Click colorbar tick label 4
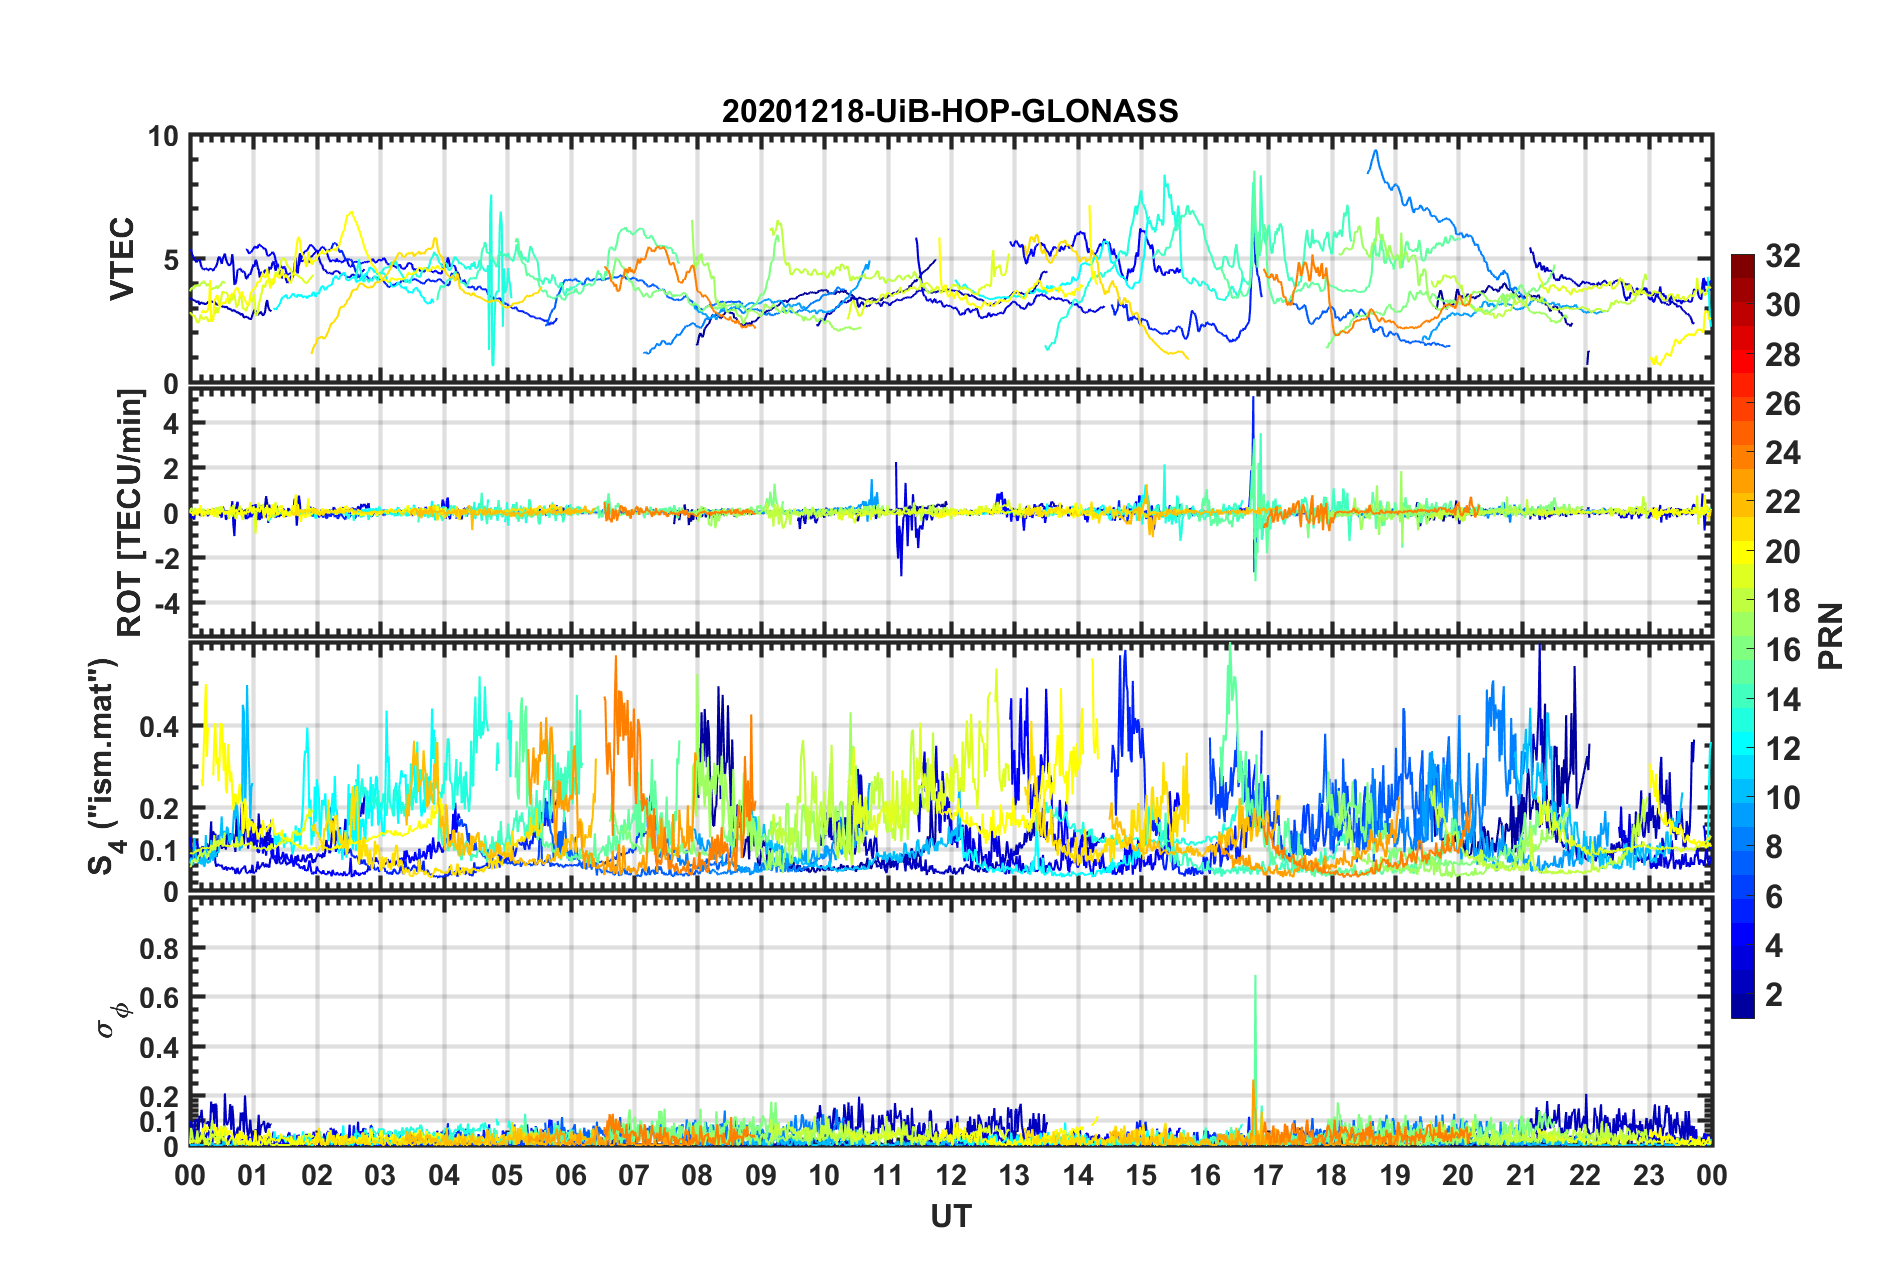 pyautogui.click(x=1774, y=946)
